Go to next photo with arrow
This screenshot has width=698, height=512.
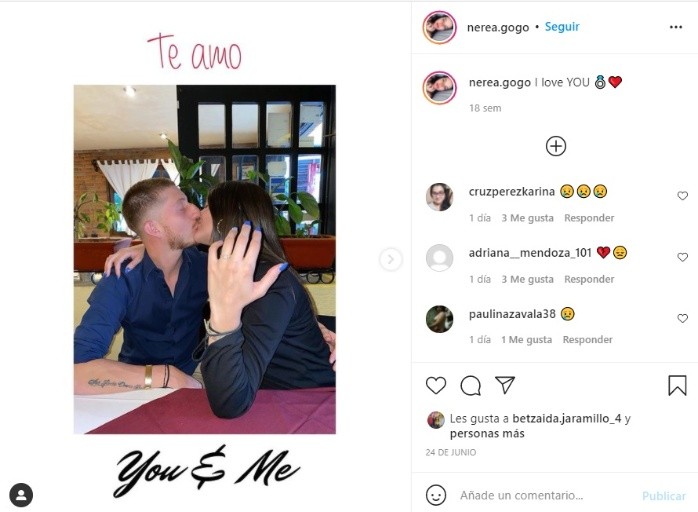(x=391, y=259)
